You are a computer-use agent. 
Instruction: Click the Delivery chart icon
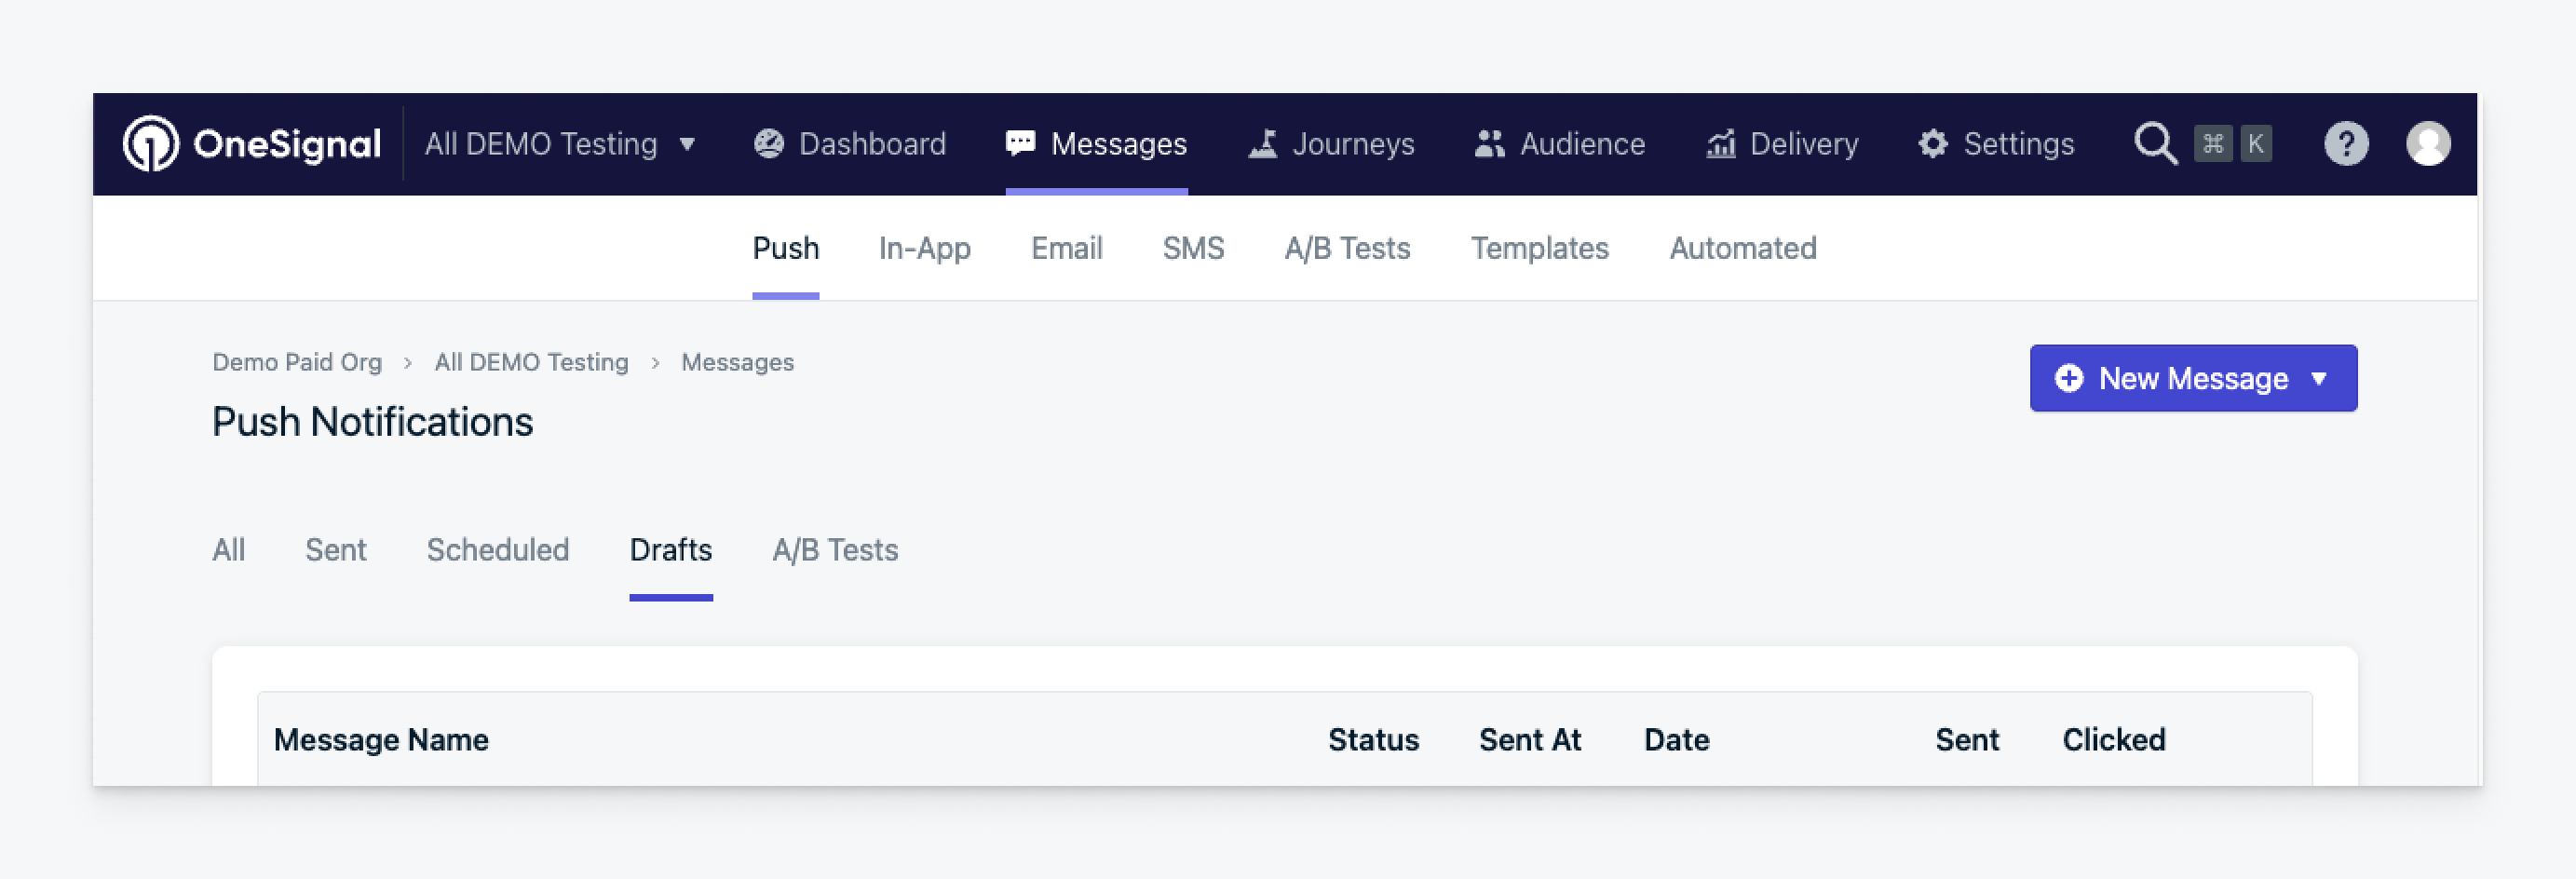tap(1720, 144)
